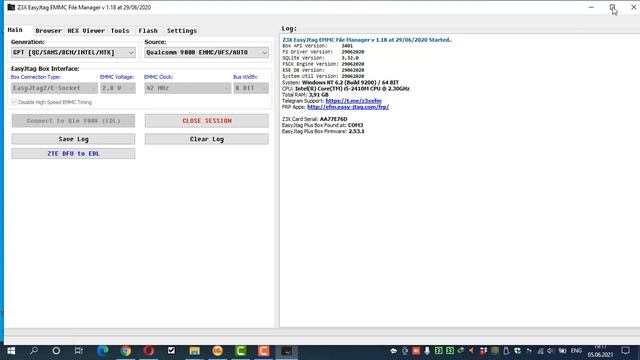
Task: Toggle Disable High Speed EMMC Timing checkbox
Action: tap(14, 102)
